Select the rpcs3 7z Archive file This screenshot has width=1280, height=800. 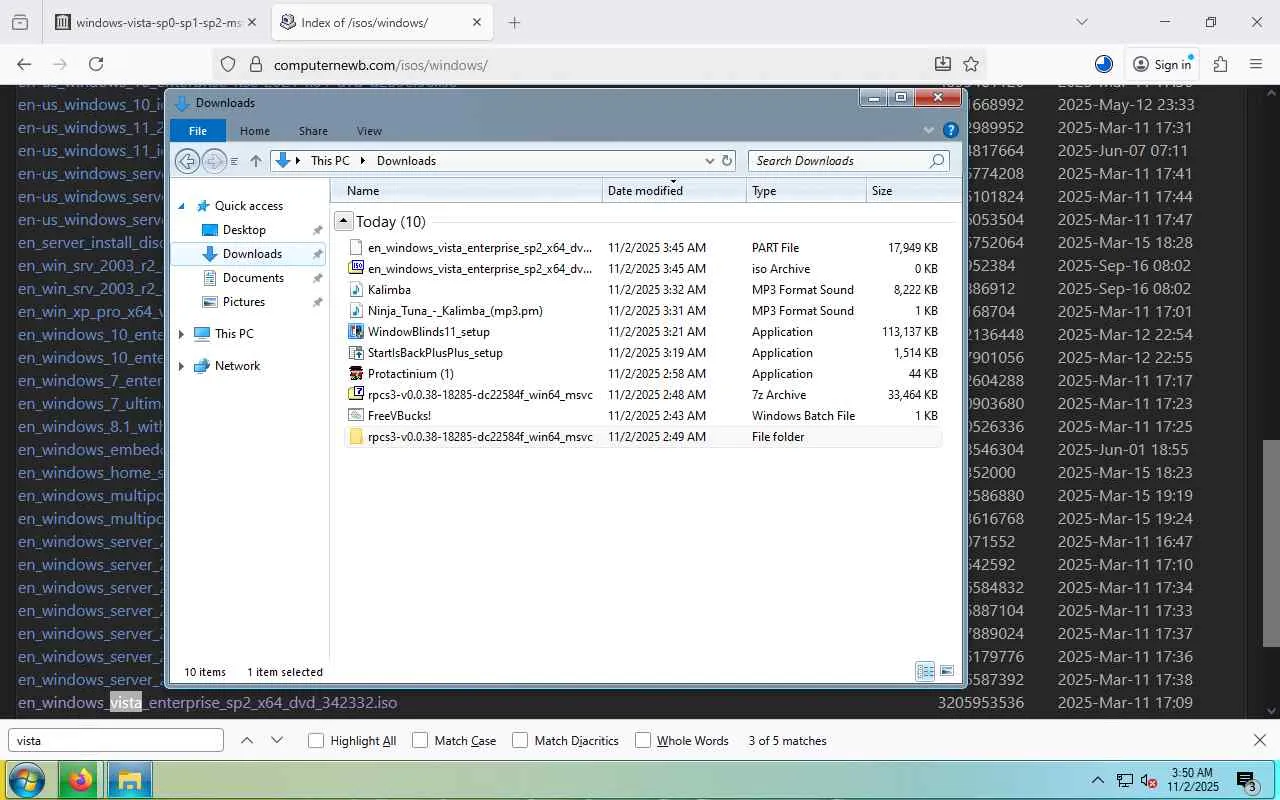pyautogui.click(x=643, y=395)
